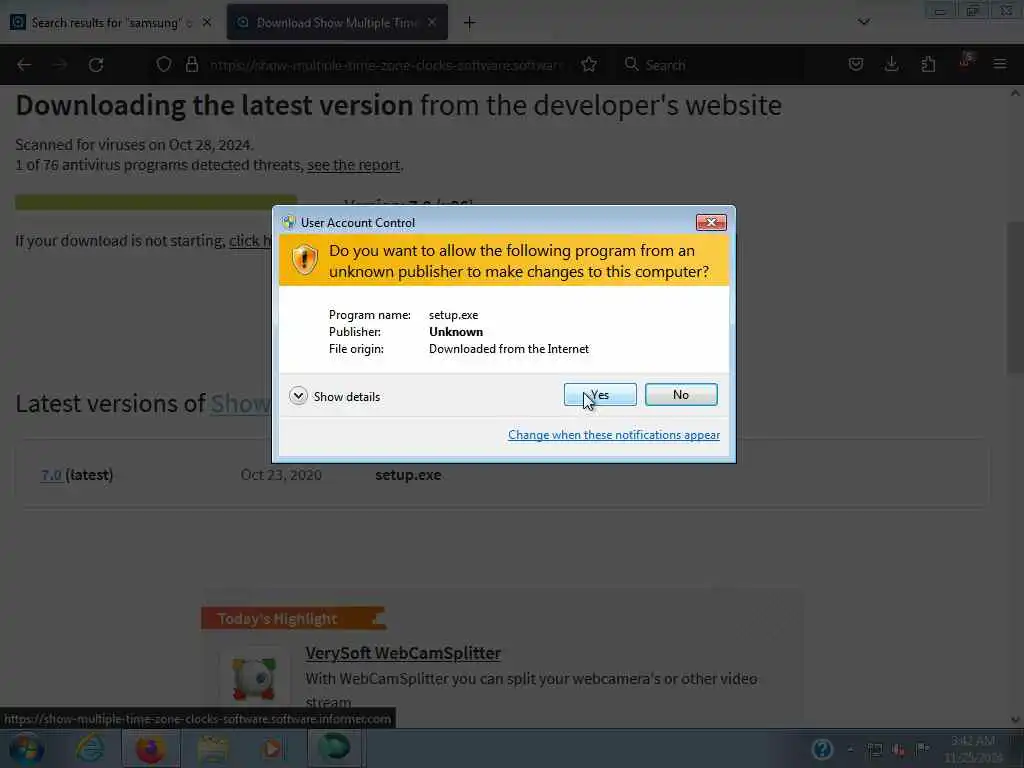The image size is (1024, 768).
Task: Click the version 7.0 link
Action: [52, 475]
